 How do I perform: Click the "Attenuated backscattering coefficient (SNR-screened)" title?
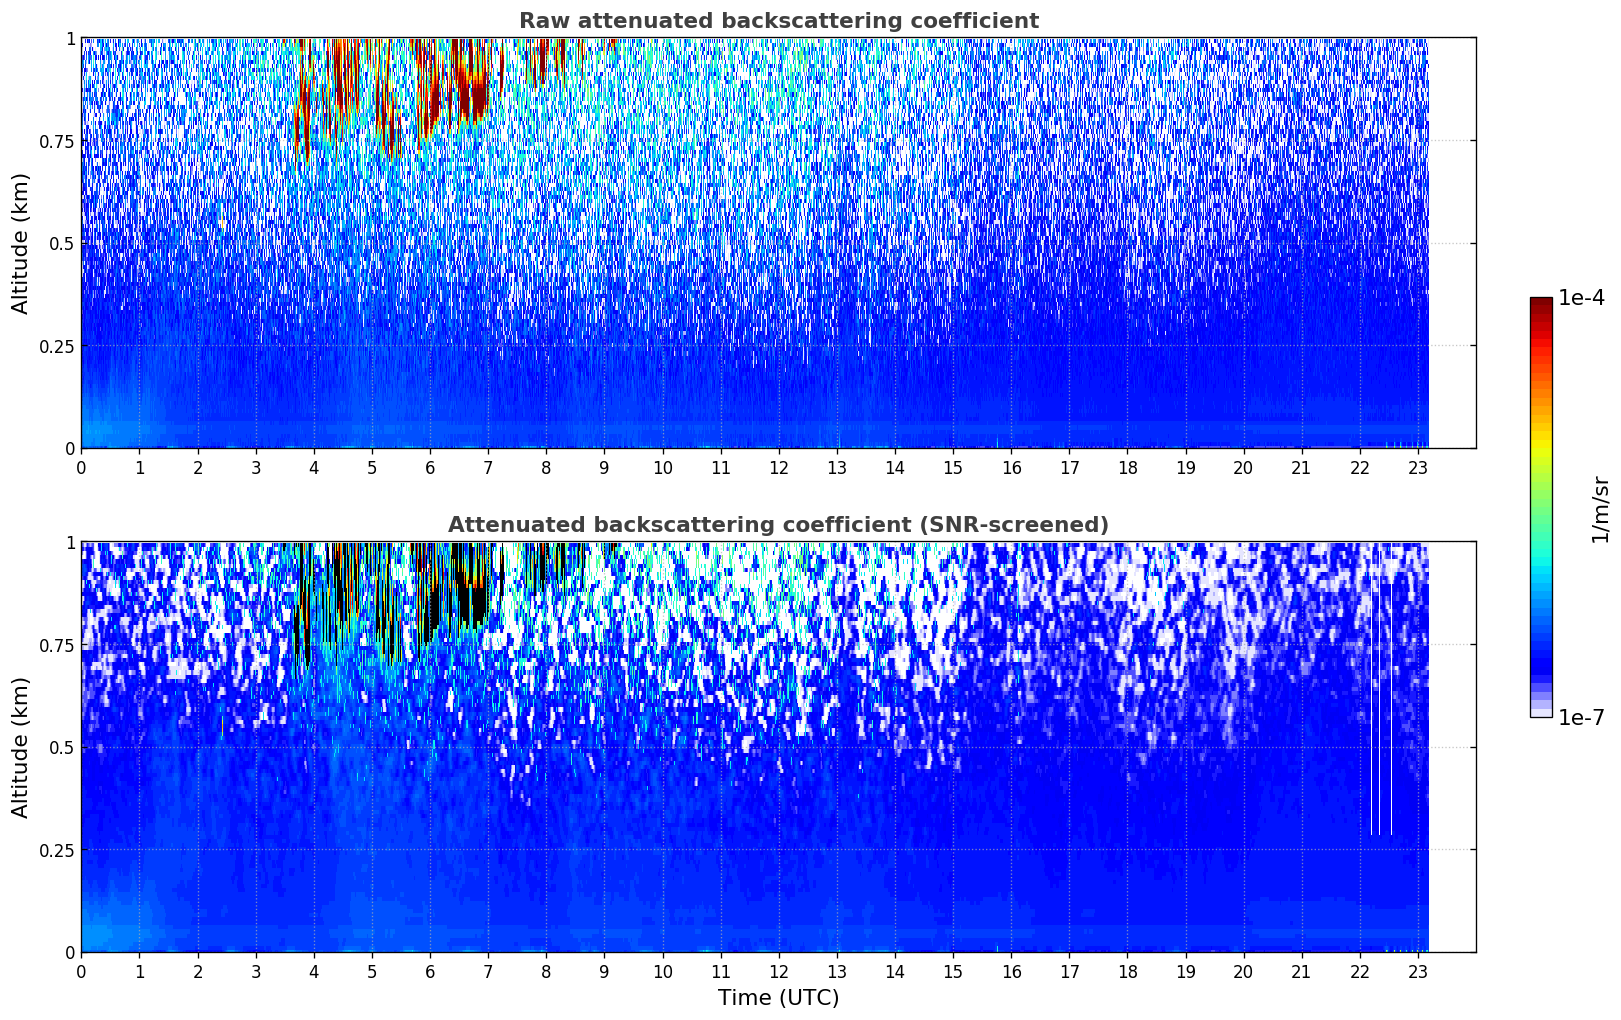coord(778,525)
